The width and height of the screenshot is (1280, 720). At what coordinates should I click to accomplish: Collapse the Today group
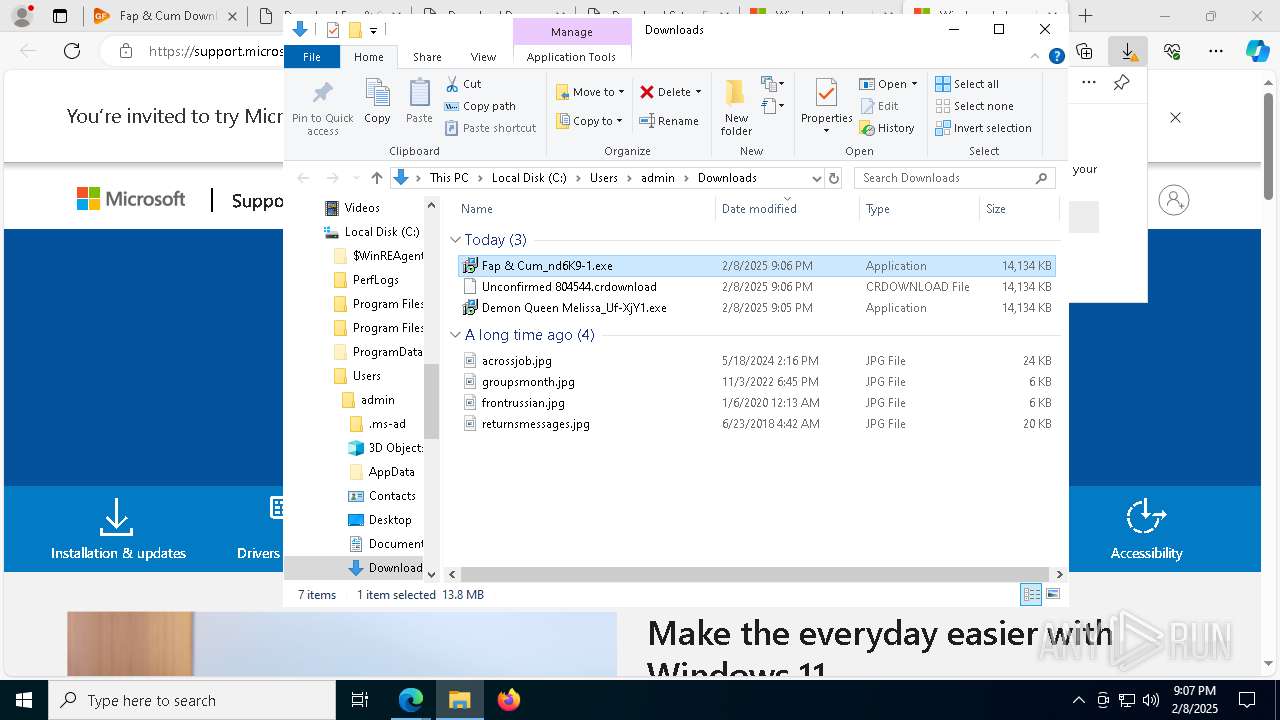coord(455,240)
